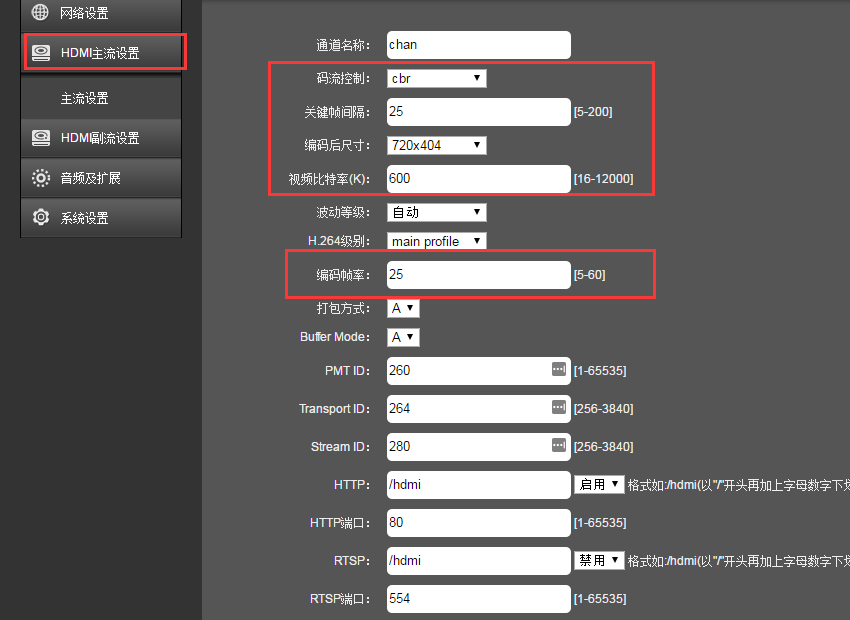Viewport: 850px width, 620px height.
Task: Open the 波动等级 自动 dropdown
Action: coord(436,212)
